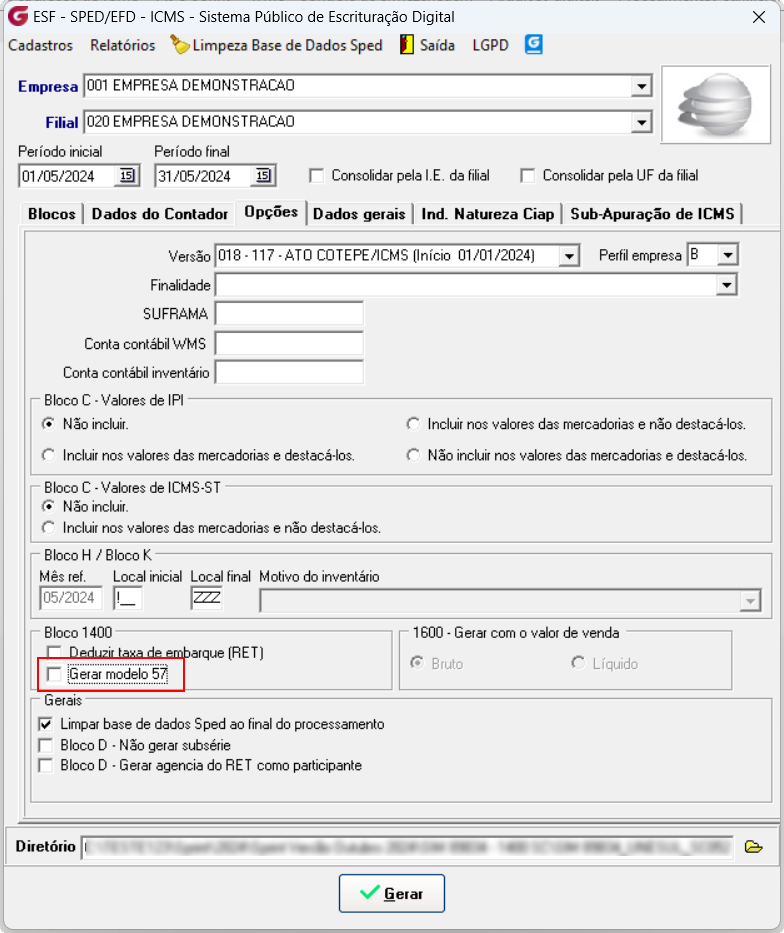Switch to Dados do Contador tab

[159, 214]
